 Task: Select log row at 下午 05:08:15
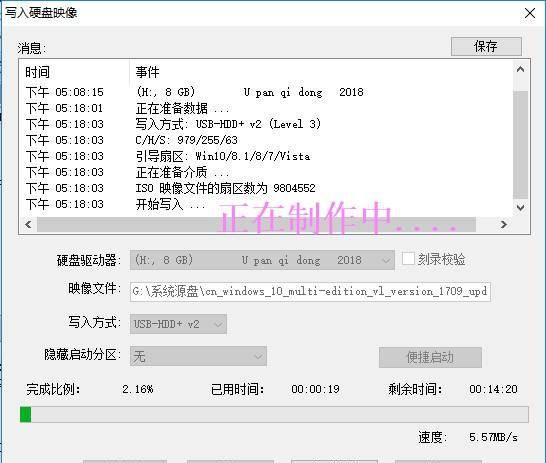click(195, 92)
